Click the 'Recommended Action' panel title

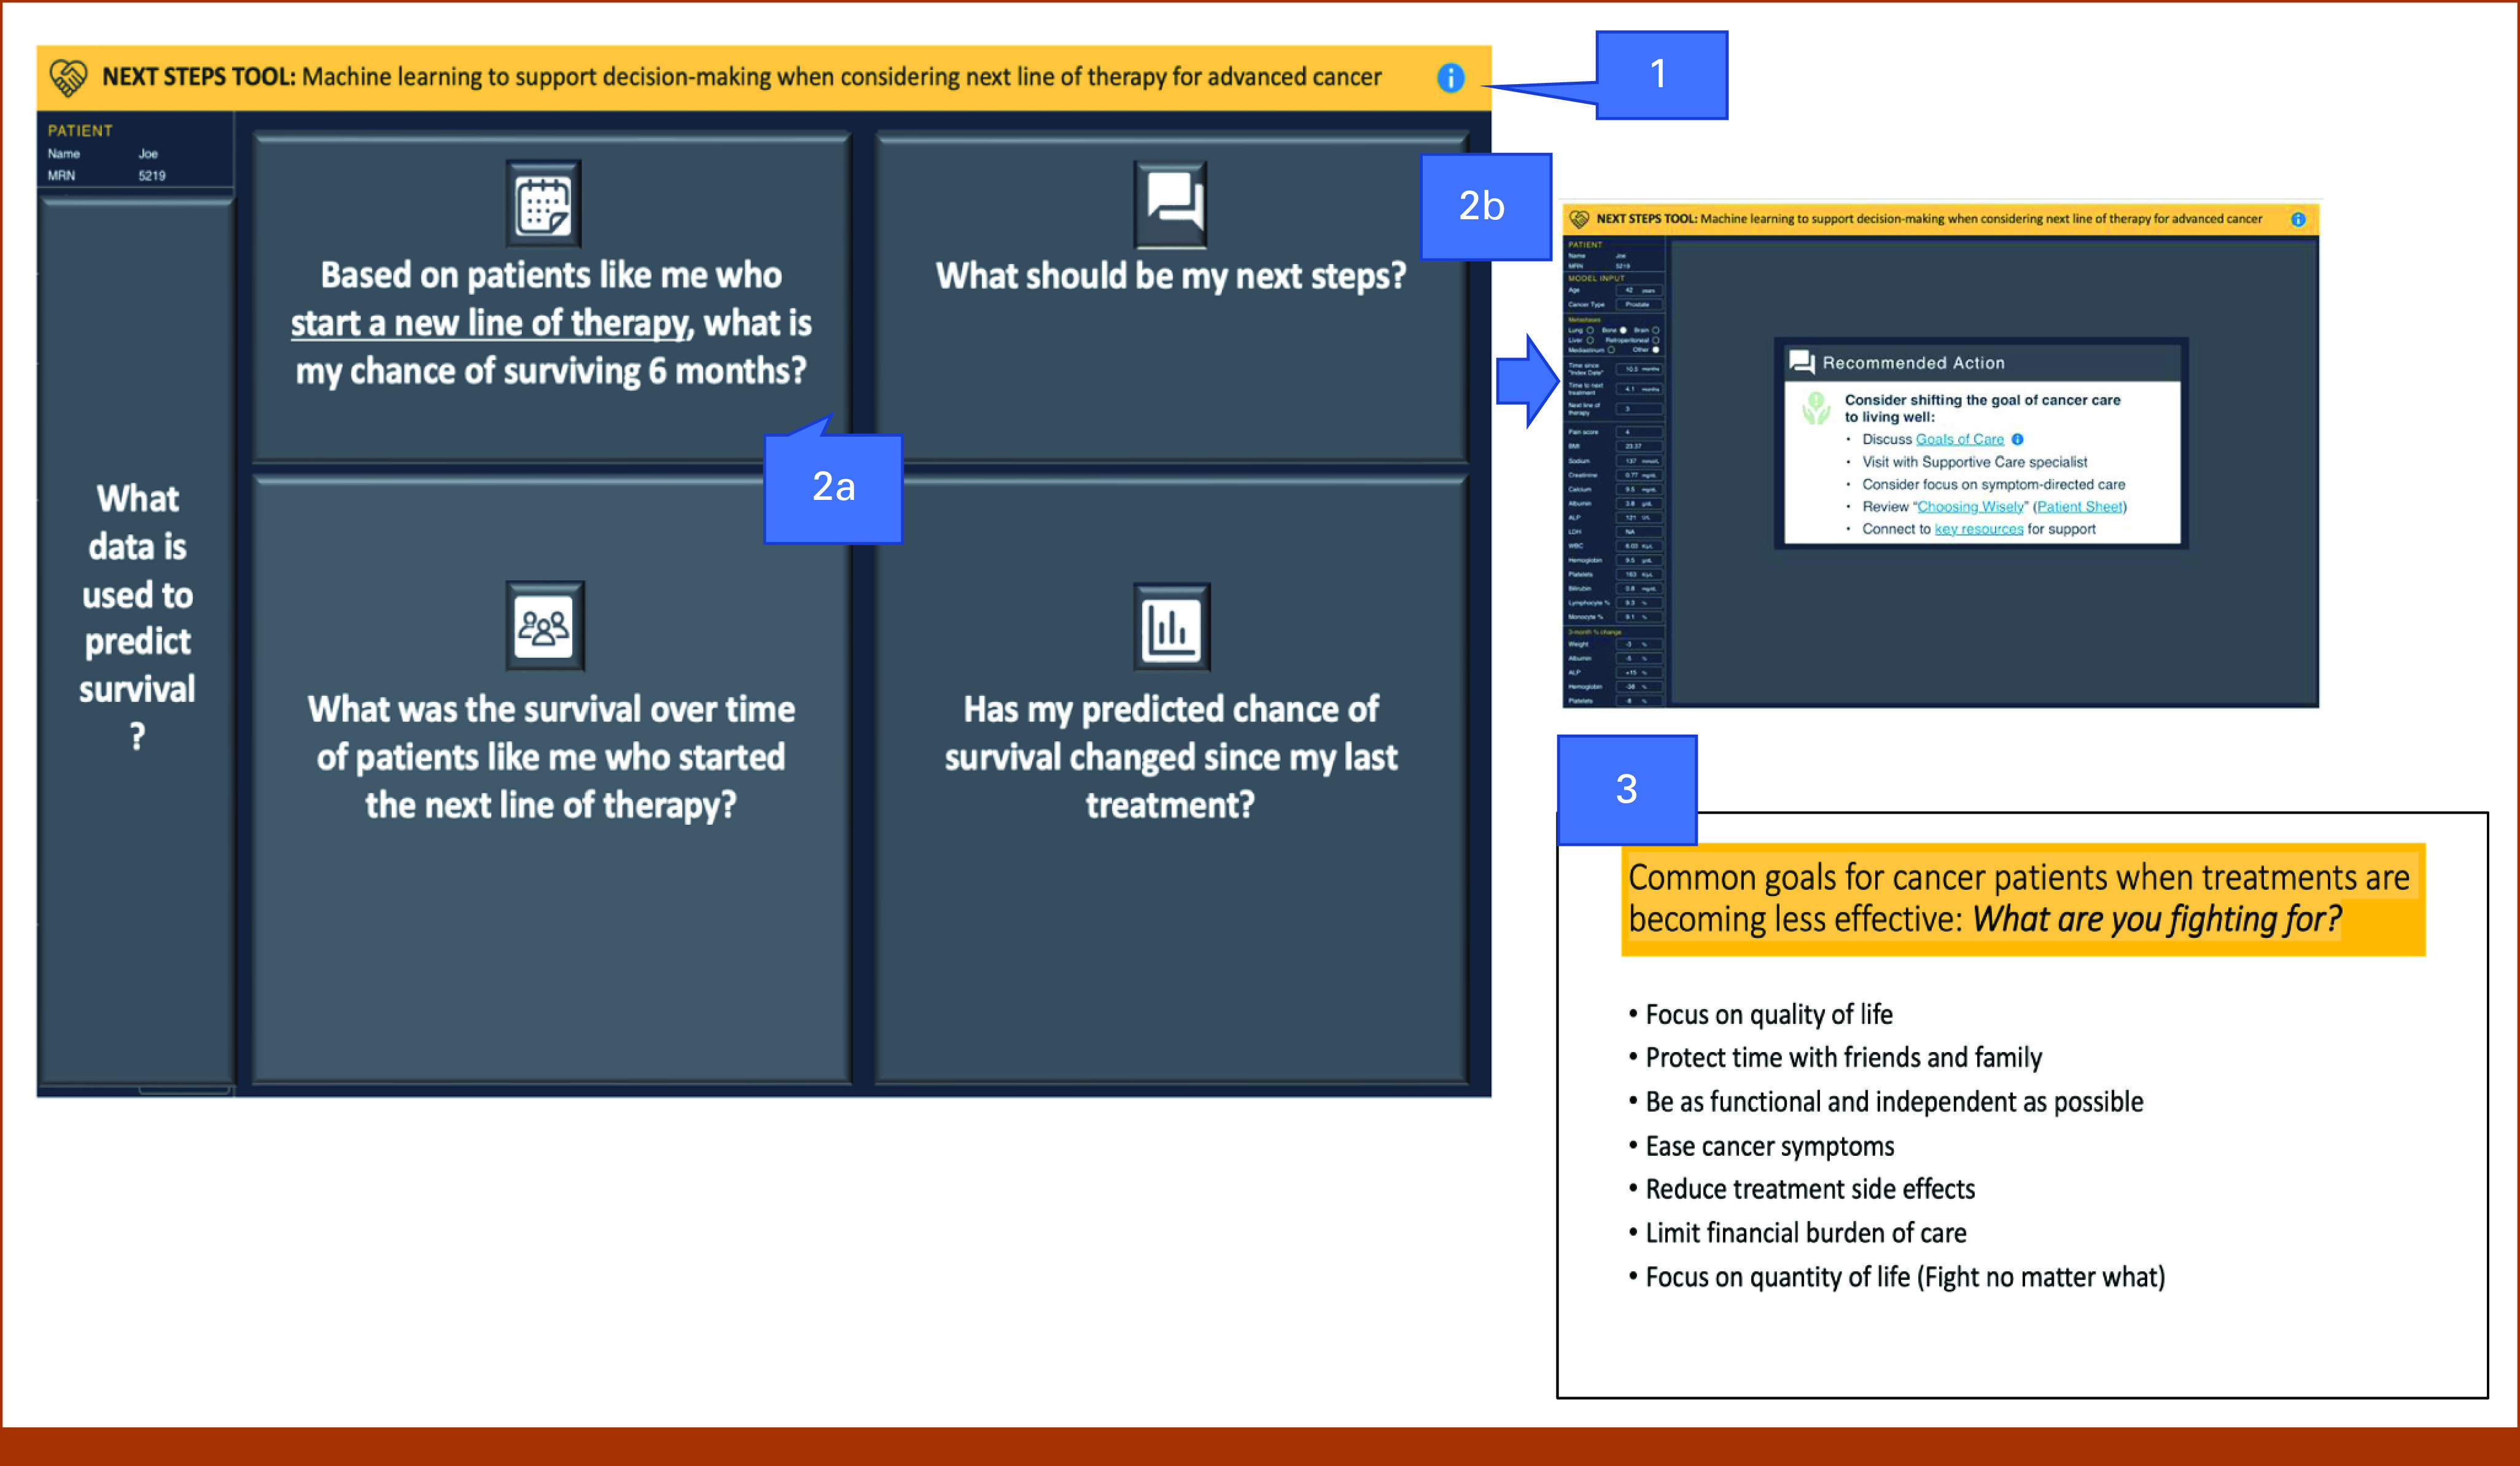pyautogui.click(x=1913, y=363)
